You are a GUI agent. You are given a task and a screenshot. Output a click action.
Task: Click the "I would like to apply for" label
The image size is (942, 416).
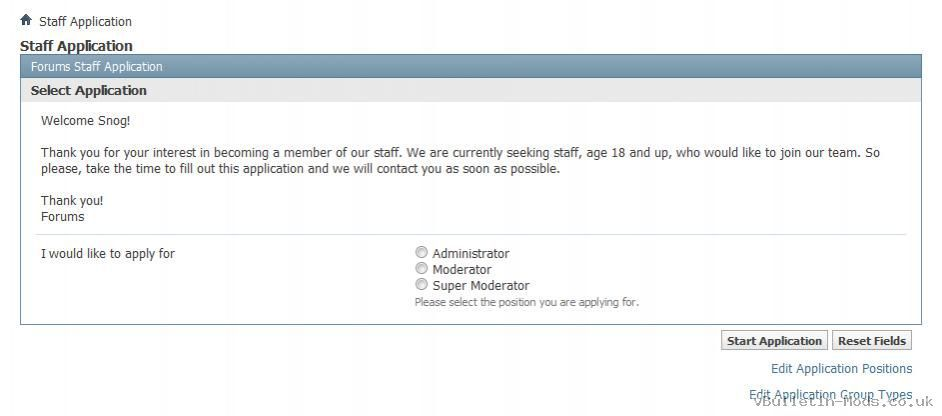[108, 254]
